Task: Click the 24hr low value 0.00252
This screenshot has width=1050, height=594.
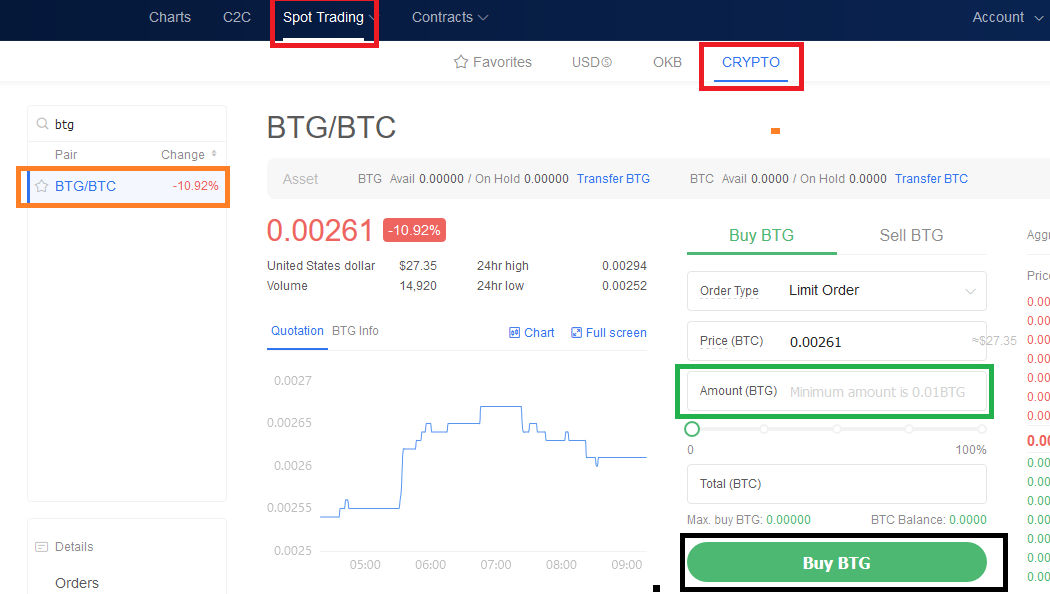Action: (624, 286)
